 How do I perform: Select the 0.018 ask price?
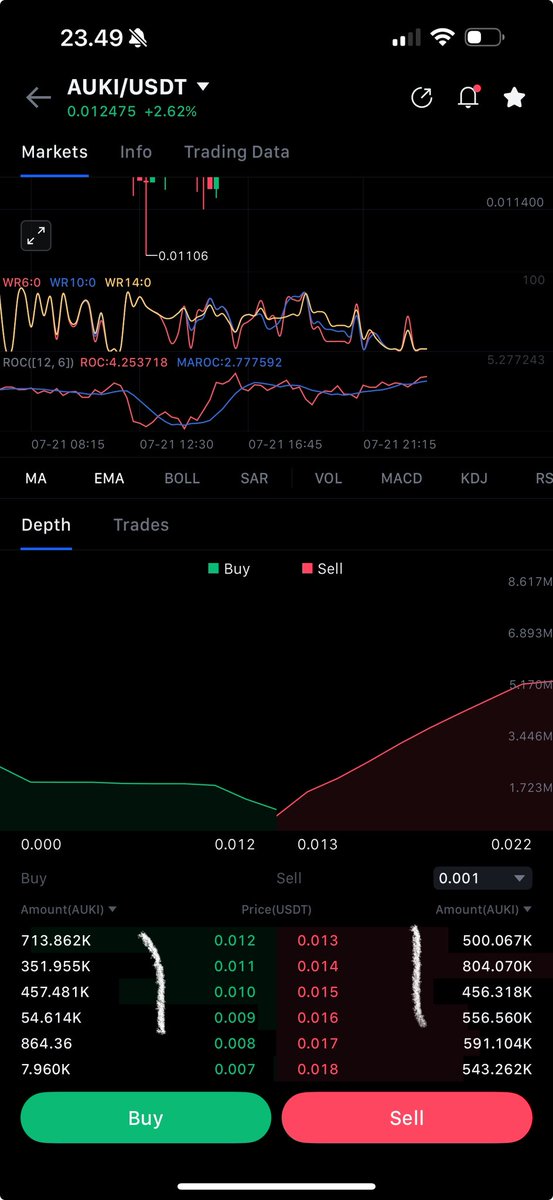coord(317,1069)
